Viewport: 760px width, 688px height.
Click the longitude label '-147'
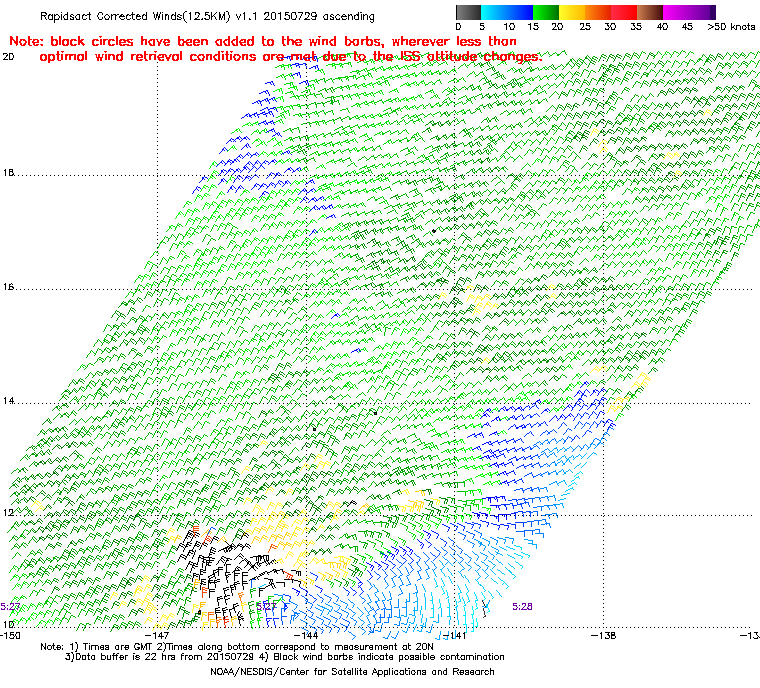pos(157,635)
